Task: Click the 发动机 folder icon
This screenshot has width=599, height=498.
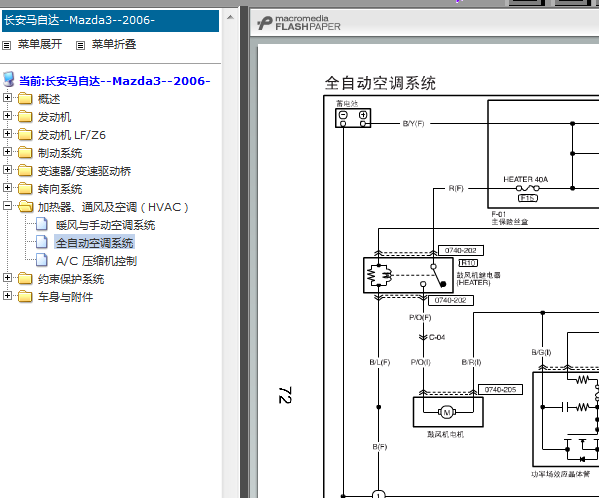Action: click(x=25, y=116)
